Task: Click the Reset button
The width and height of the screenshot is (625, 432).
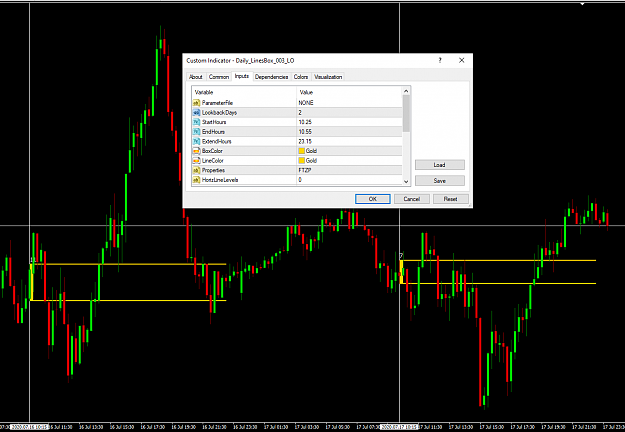Action: pos(451,199)
